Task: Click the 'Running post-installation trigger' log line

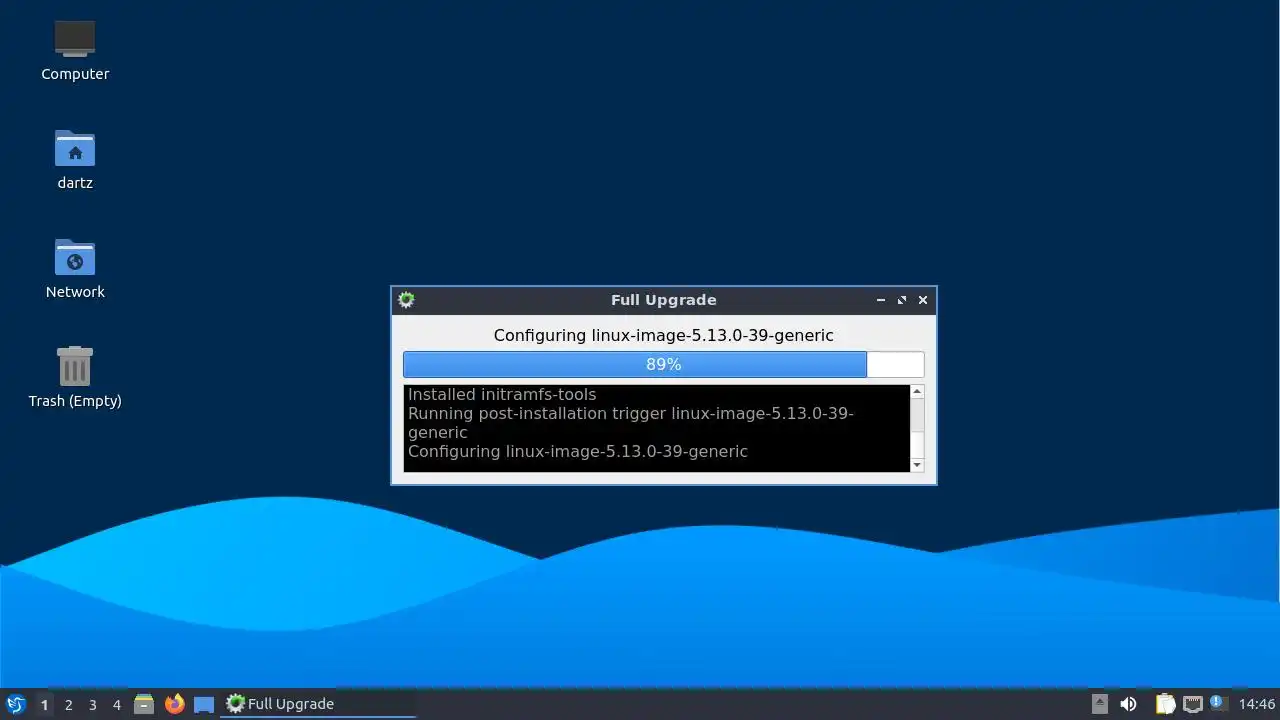Action: (631, 423)
